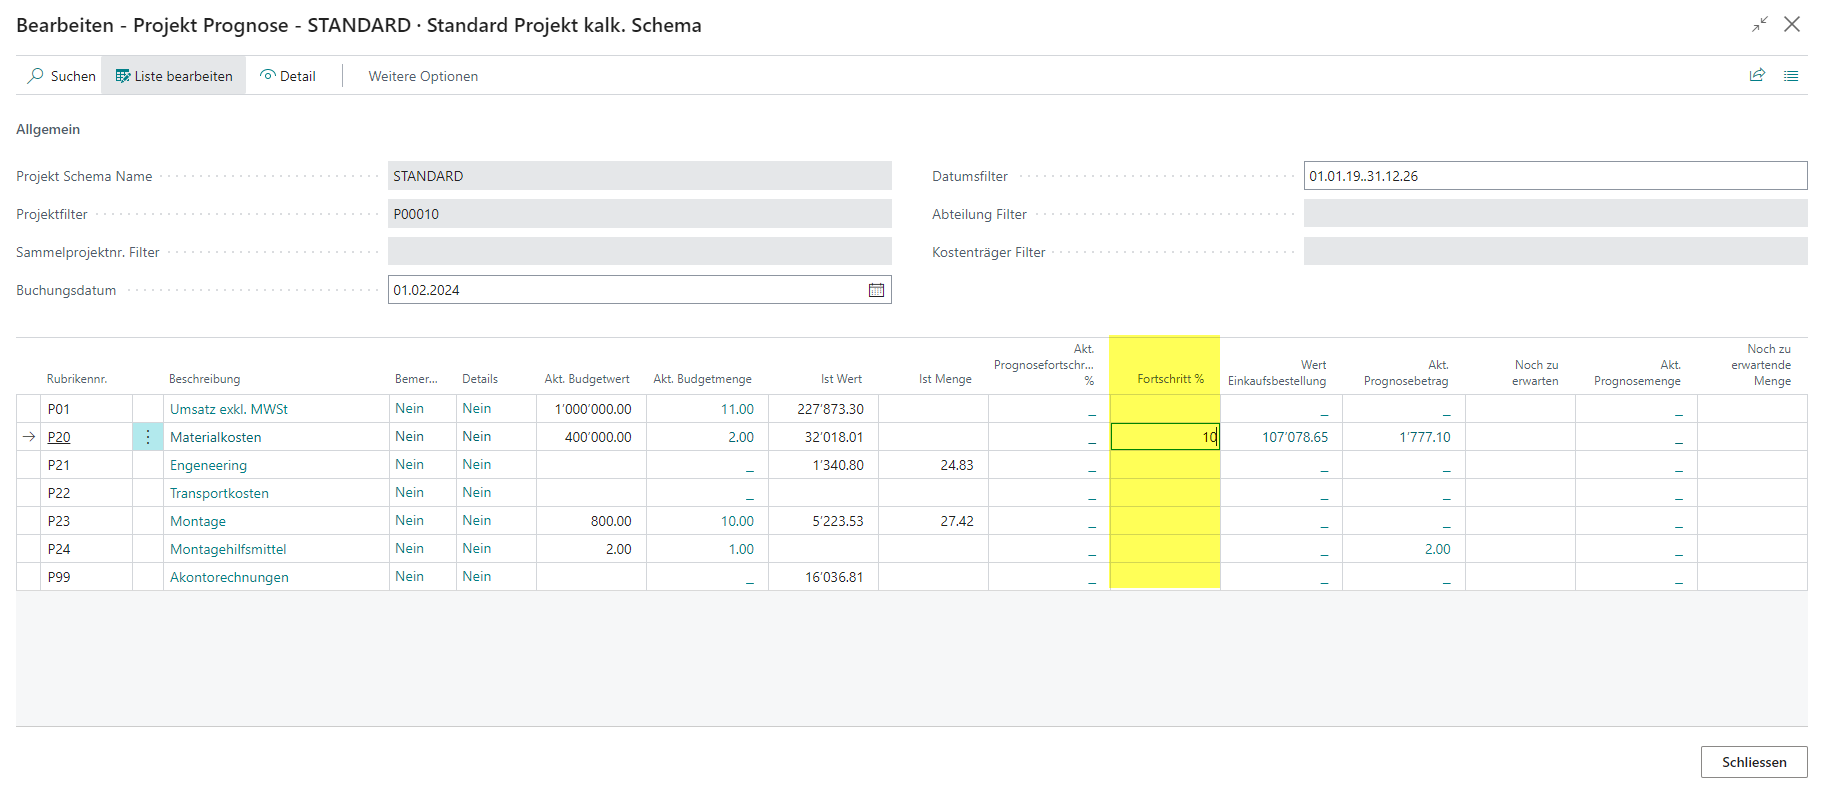Collapse the Allgemein section heading

(48, 129)
